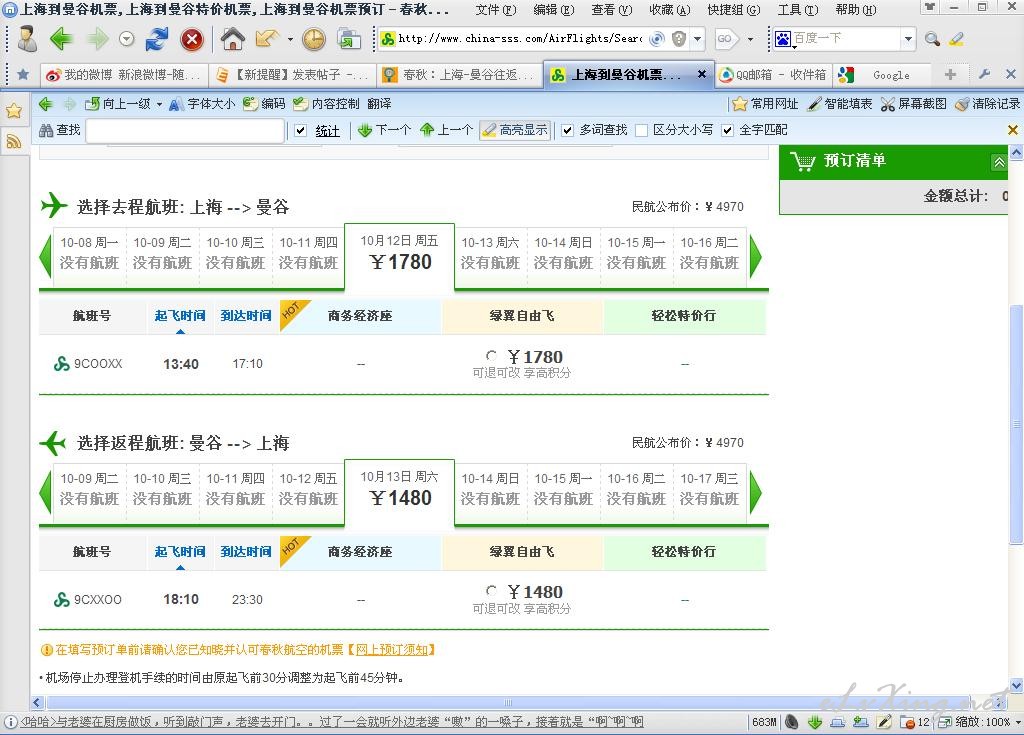Select the ¥1780 outbound fare radio button
Viewport: 1024px width, 735px height.
(x=491, y=355)
